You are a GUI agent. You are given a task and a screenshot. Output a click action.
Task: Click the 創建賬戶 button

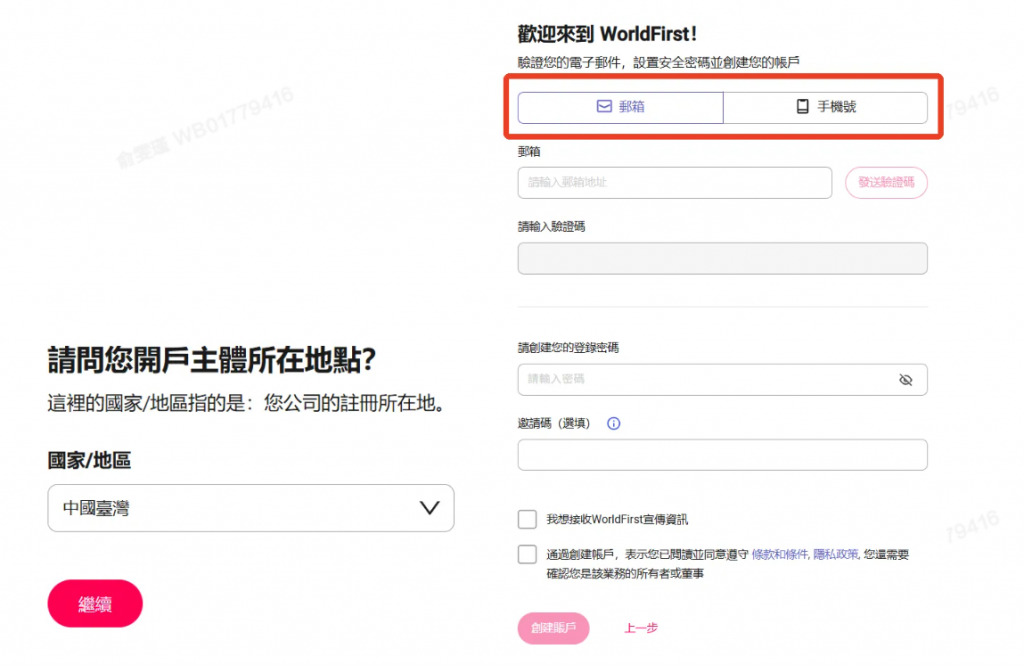[554, 628]
